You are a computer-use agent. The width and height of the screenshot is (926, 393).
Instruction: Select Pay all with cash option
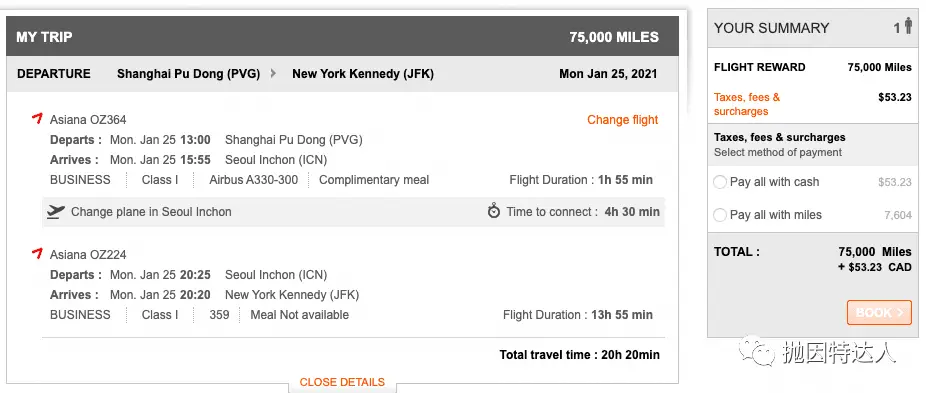719,182
